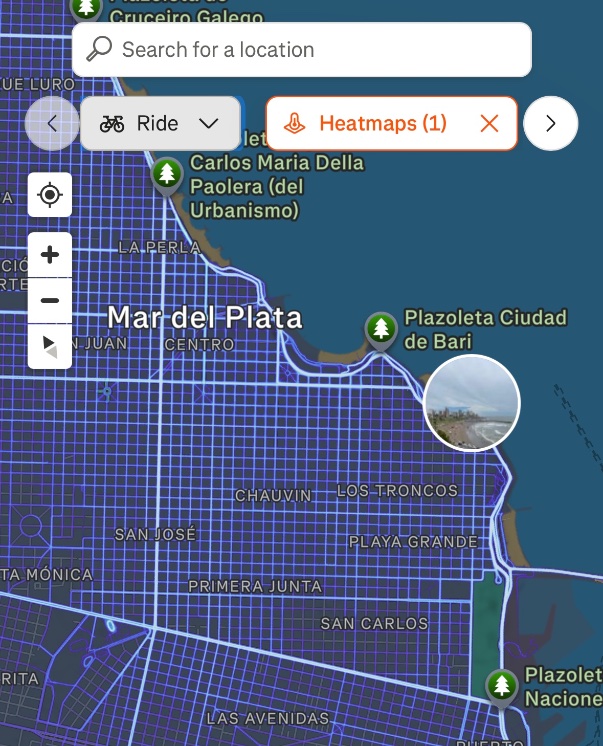
Task: Click the thermometer heatmap icon
Action: point(295,124)
